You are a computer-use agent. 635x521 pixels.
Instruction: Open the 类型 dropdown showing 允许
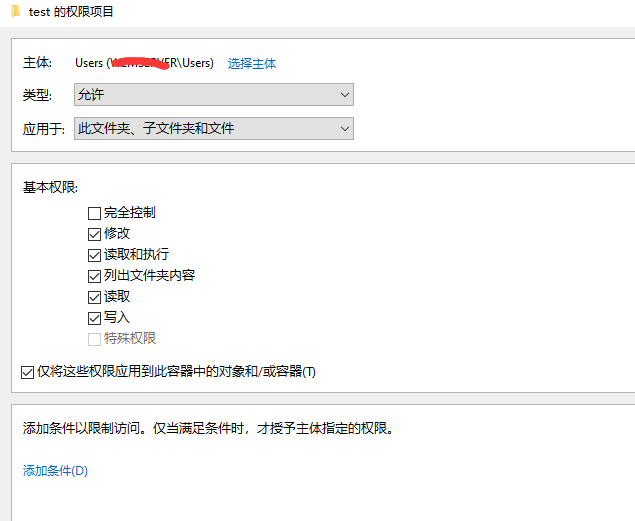point(214,95)
